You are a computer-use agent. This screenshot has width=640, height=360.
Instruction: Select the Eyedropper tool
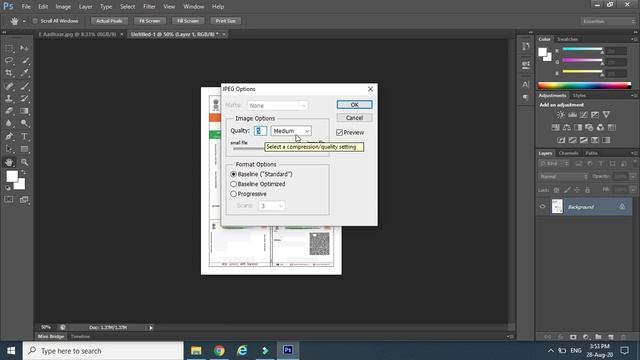pos(24,73)
